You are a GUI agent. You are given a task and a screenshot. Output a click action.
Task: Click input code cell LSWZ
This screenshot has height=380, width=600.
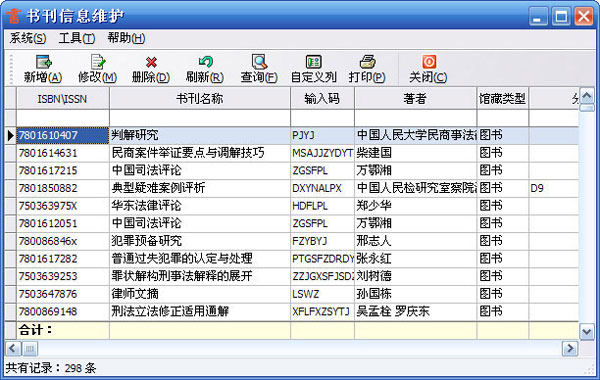point(322,294)
